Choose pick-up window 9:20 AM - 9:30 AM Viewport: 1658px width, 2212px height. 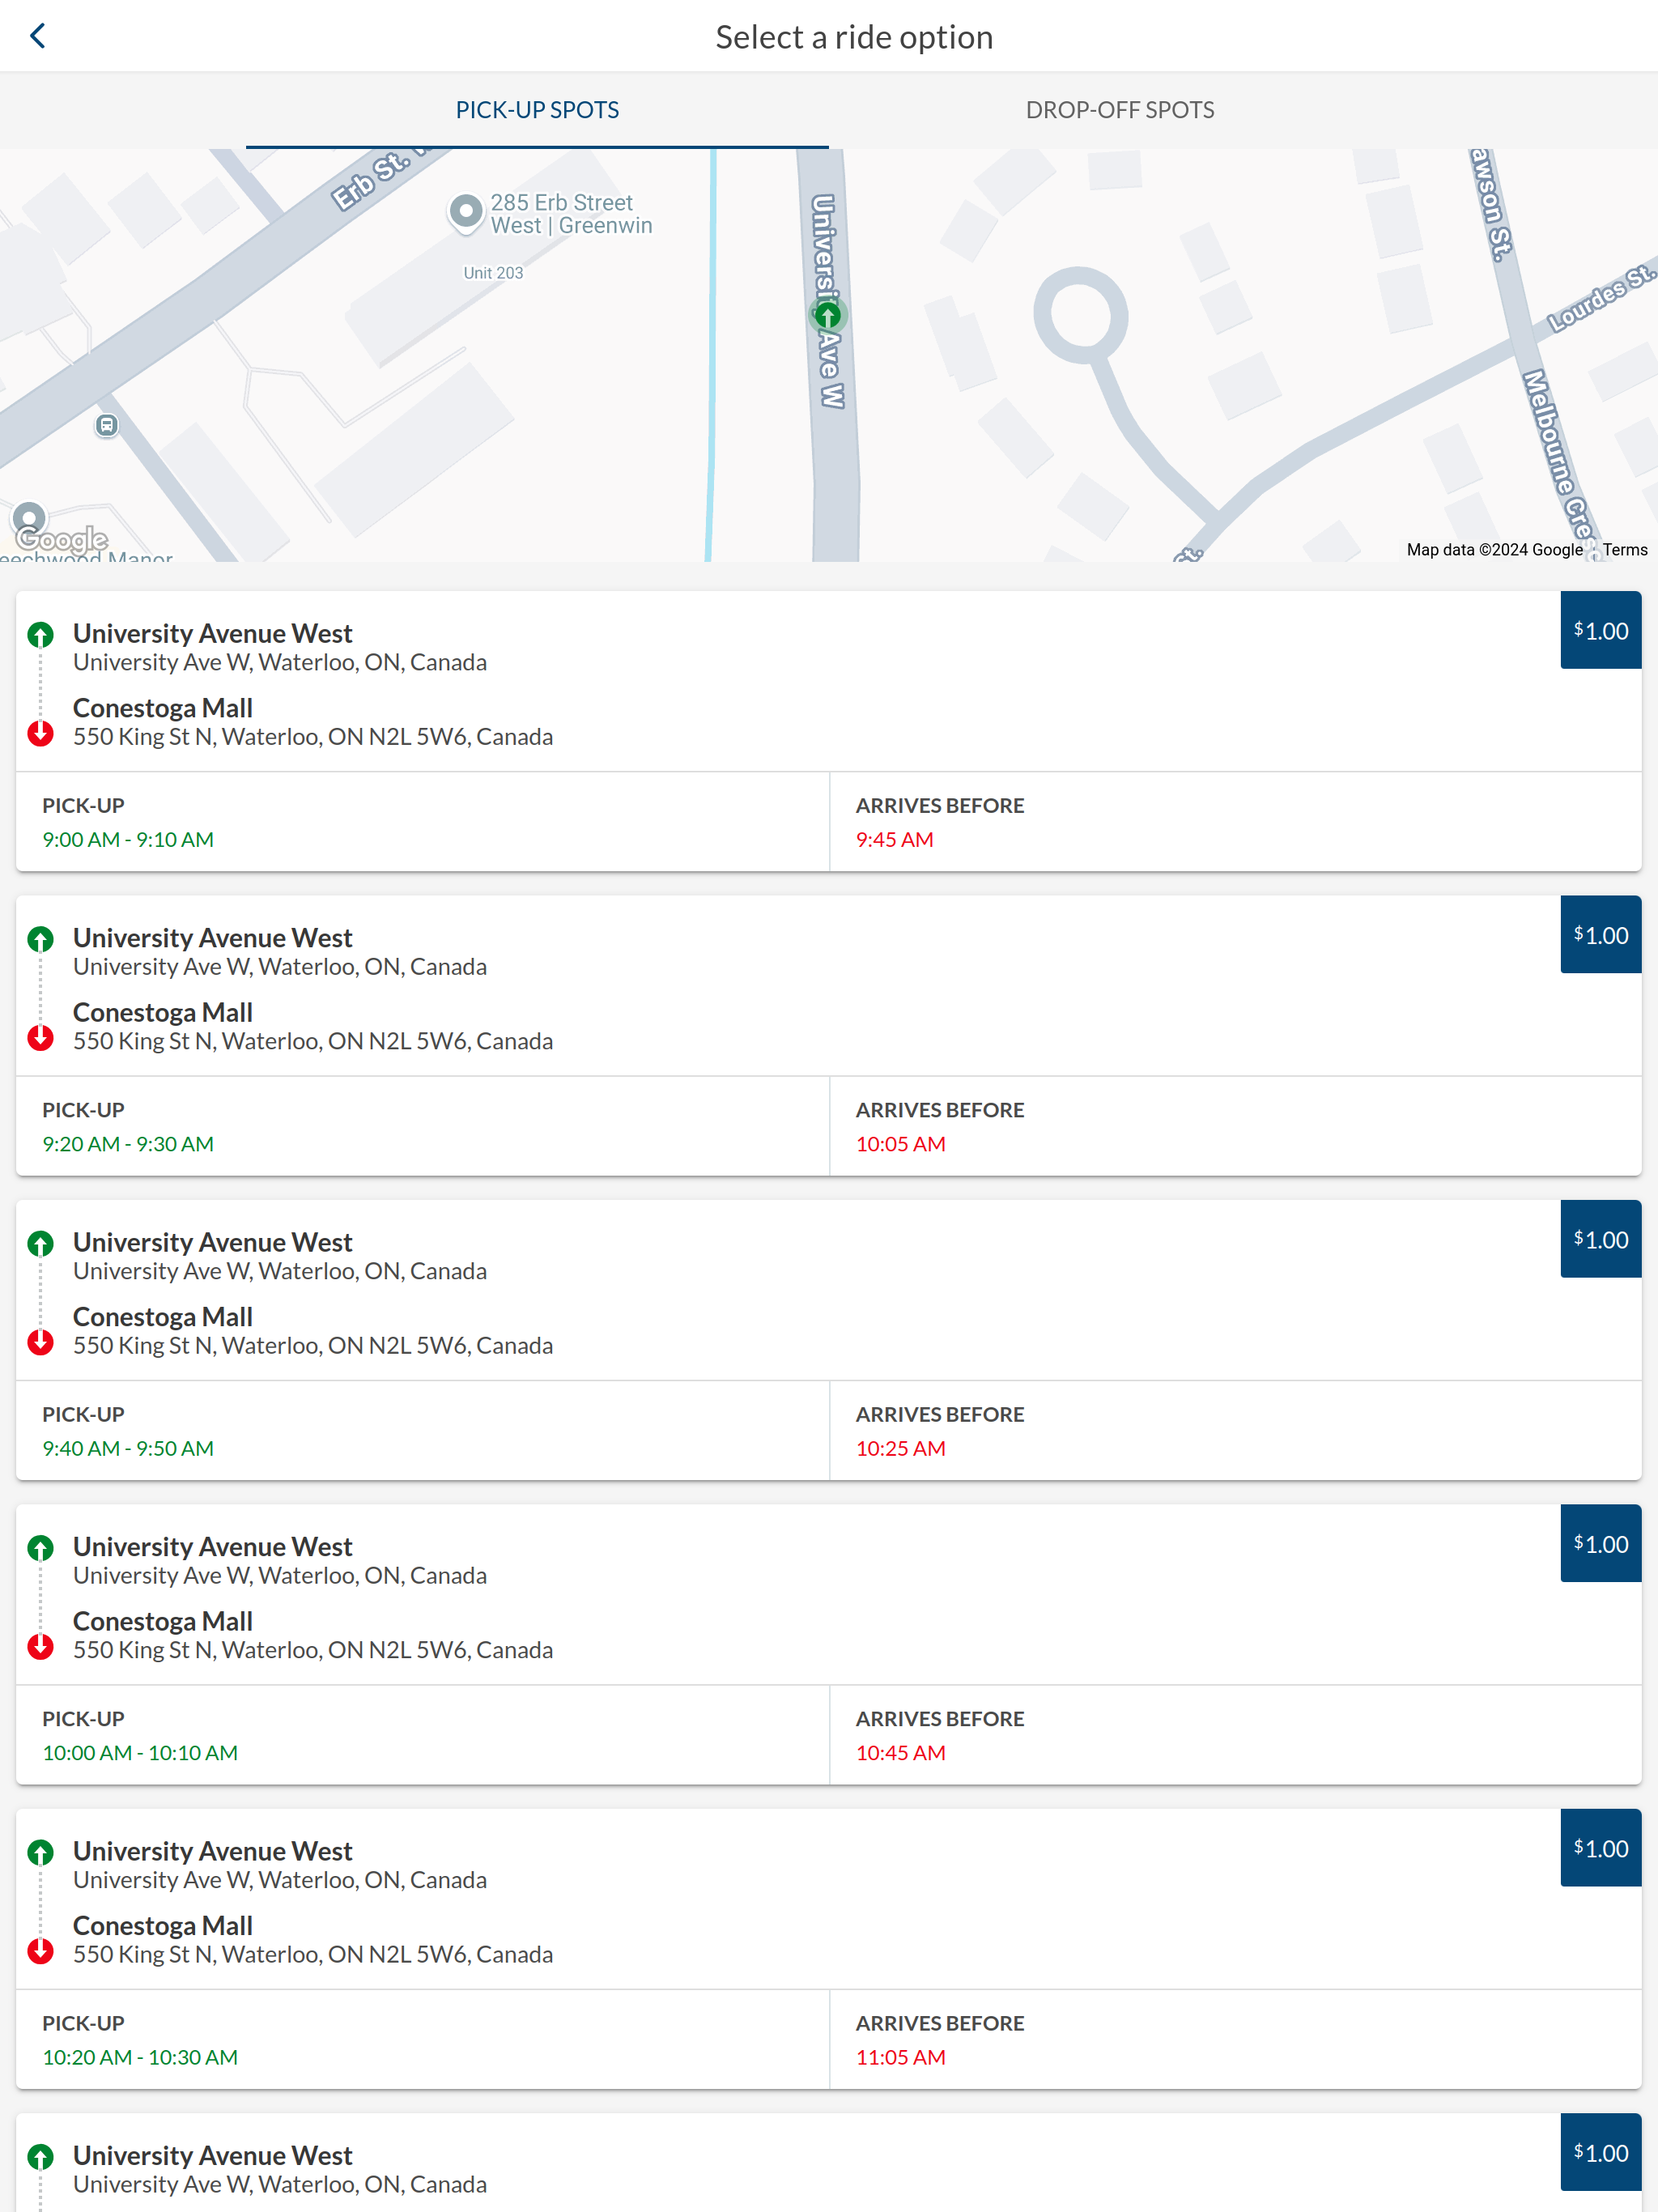tap(128, 1143)
